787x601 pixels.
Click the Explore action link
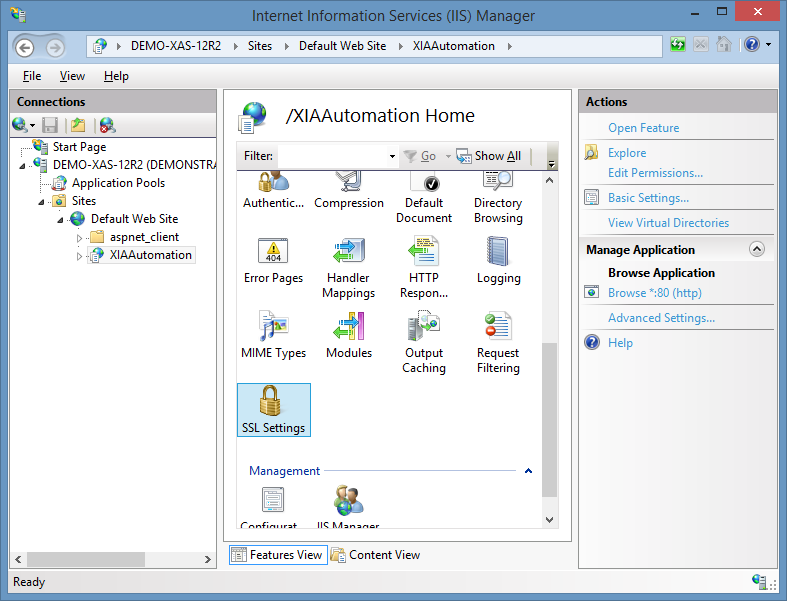point(627,153)
